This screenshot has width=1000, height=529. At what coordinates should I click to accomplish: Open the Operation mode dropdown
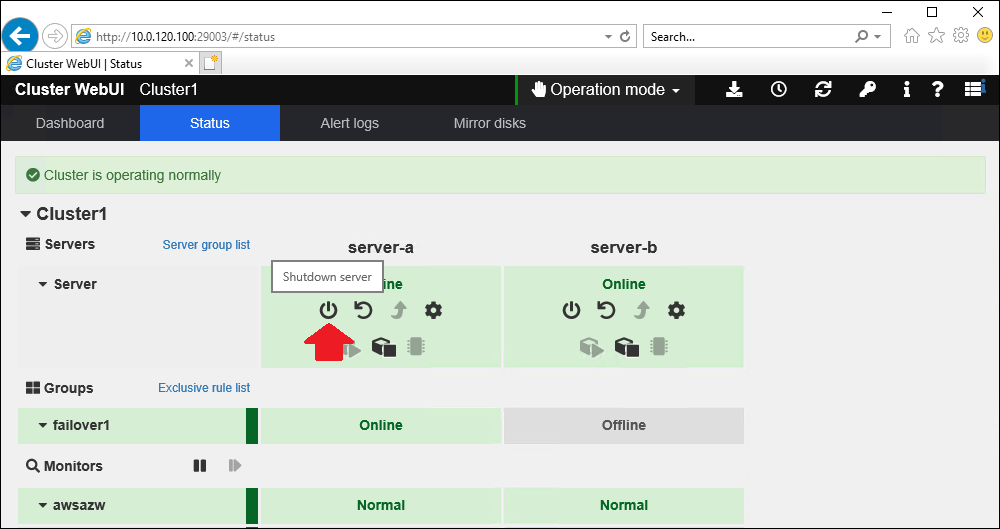606,90
